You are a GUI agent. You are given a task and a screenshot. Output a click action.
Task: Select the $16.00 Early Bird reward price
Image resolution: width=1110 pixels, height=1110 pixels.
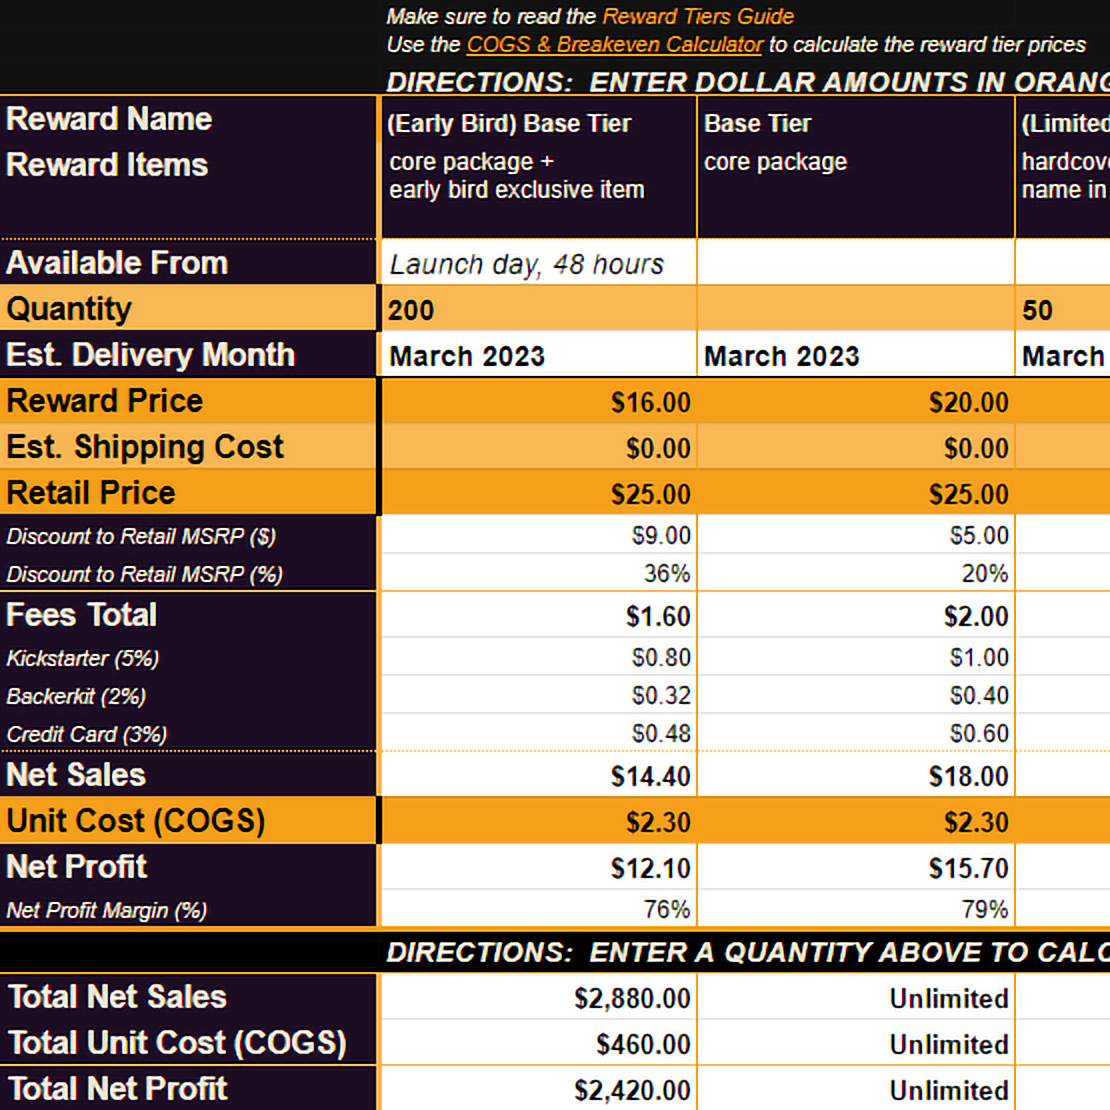pos(538,402)
